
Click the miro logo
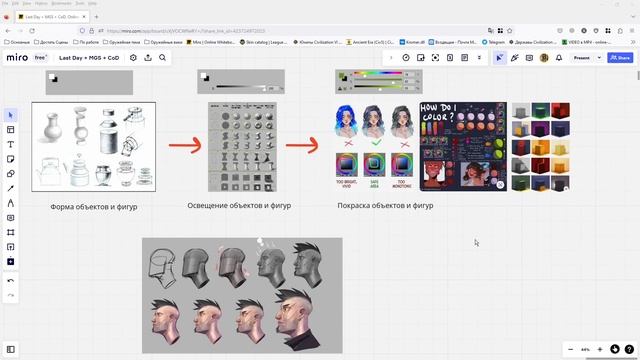tap(17, 58)
